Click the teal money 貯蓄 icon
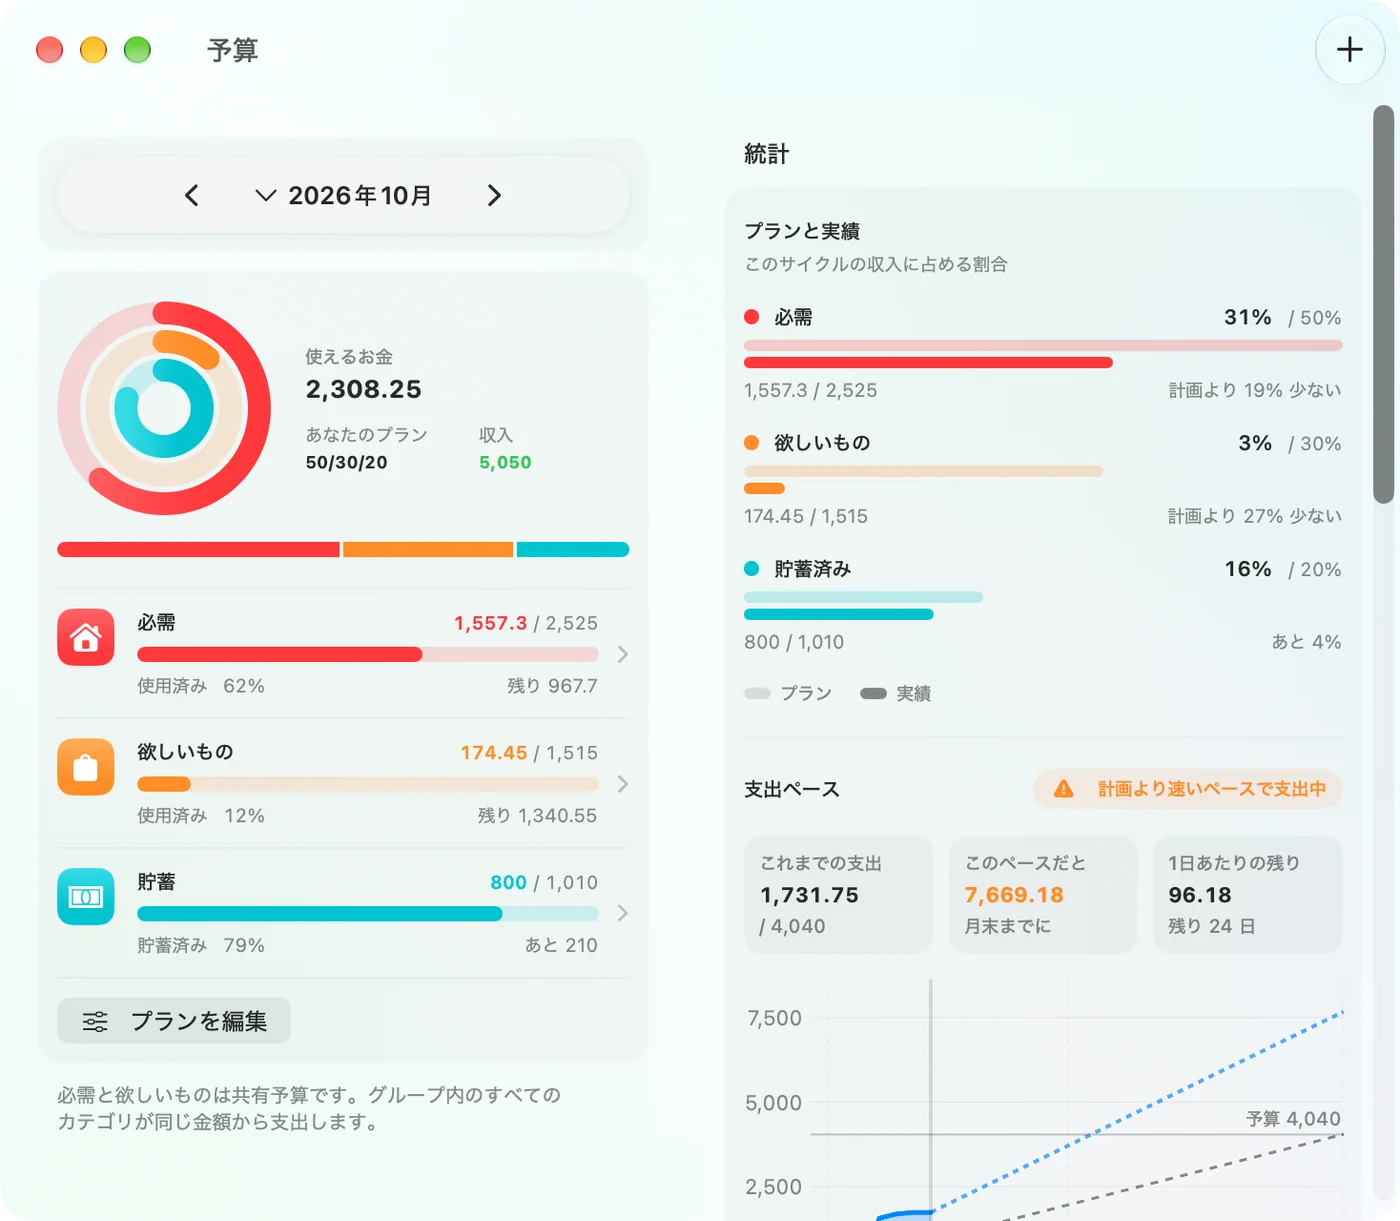Image resolution: width=1400 pixels, height=1221 pixels. [86, 897]
